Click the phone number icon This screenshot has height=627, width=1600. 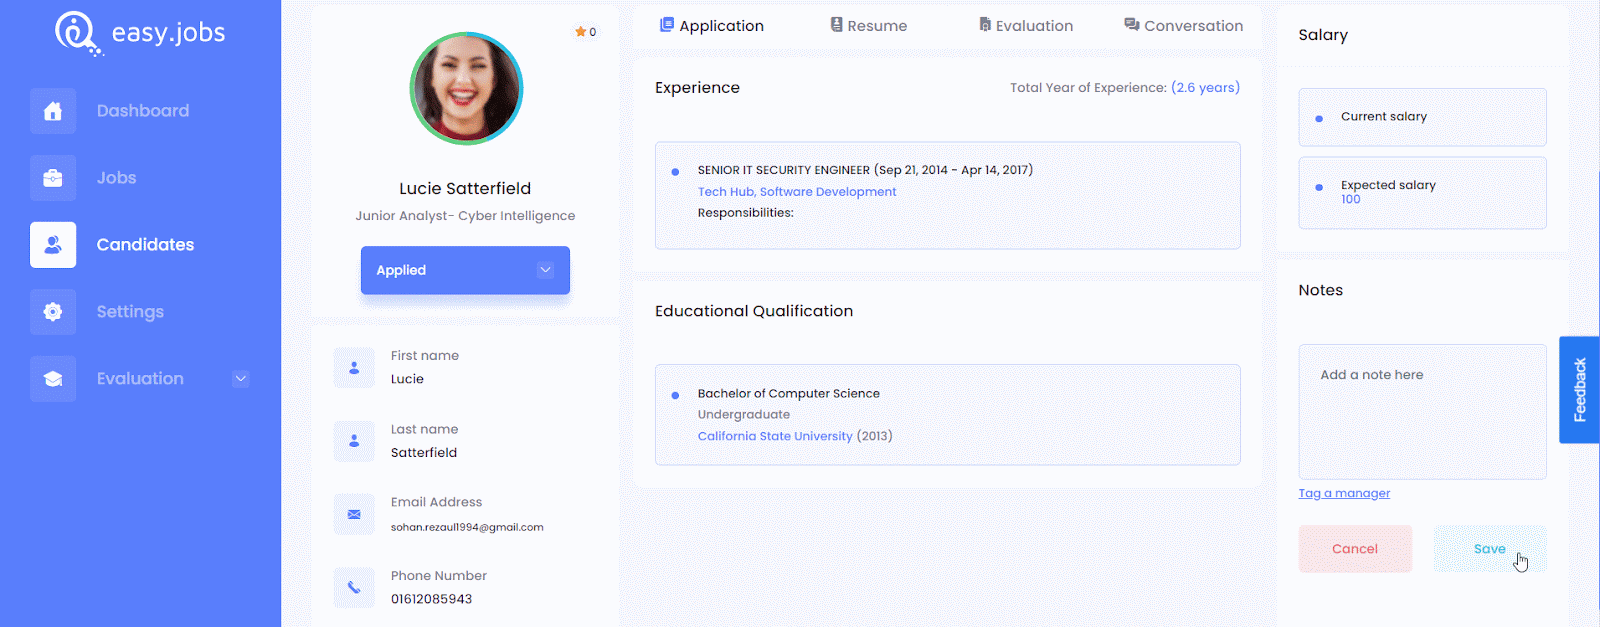point(354,588)
